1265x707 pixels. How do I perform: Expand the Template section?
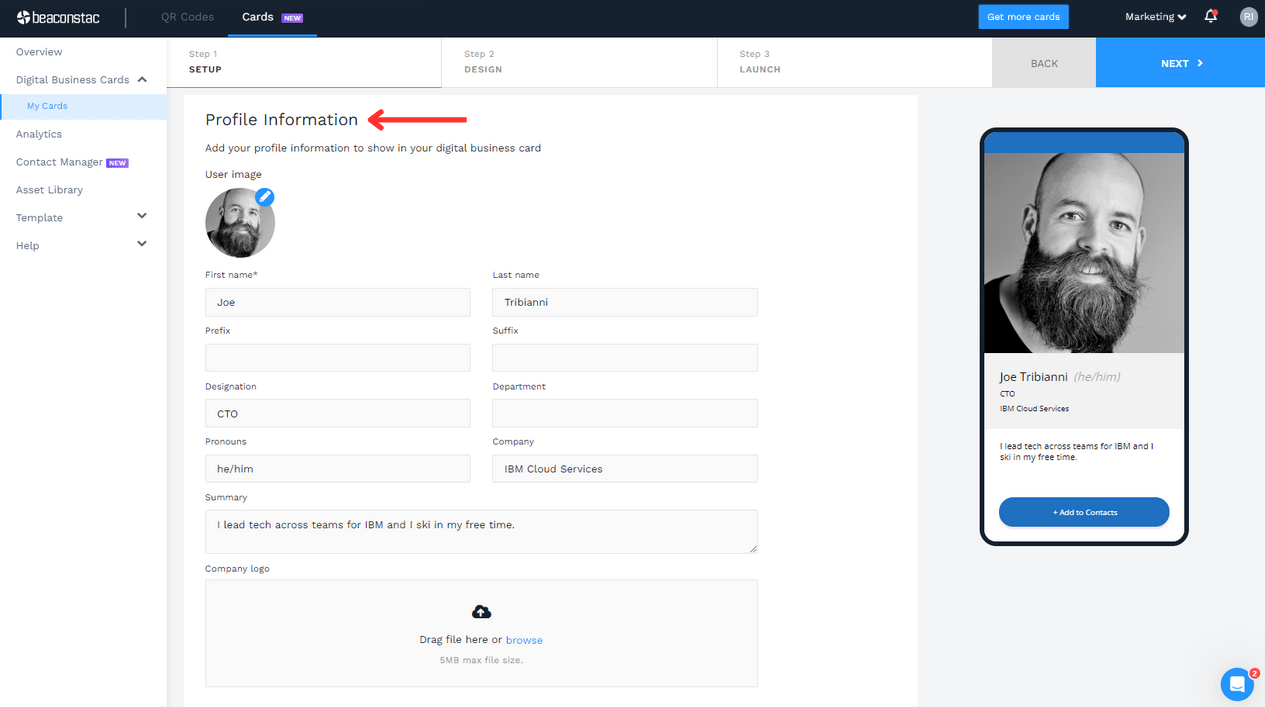141,216
